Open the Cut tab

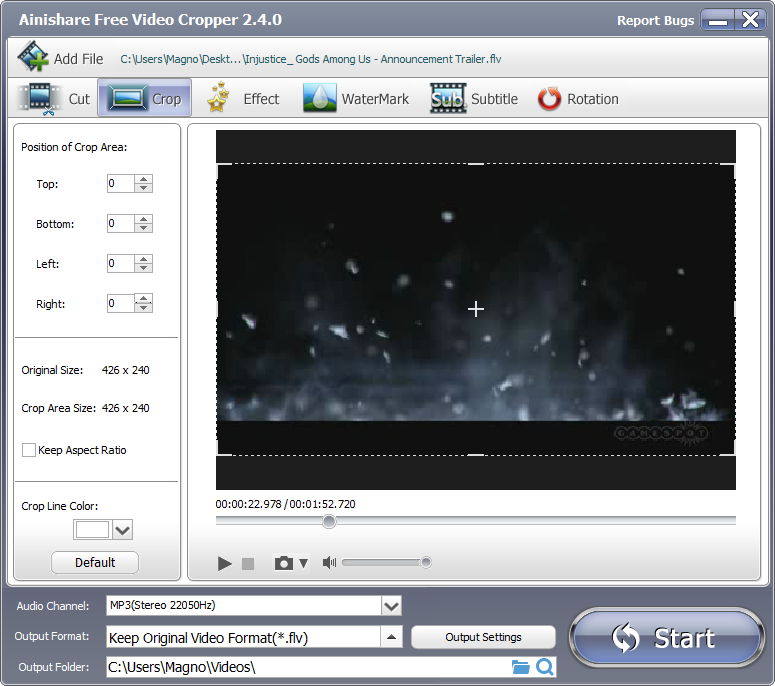(53, 98)
